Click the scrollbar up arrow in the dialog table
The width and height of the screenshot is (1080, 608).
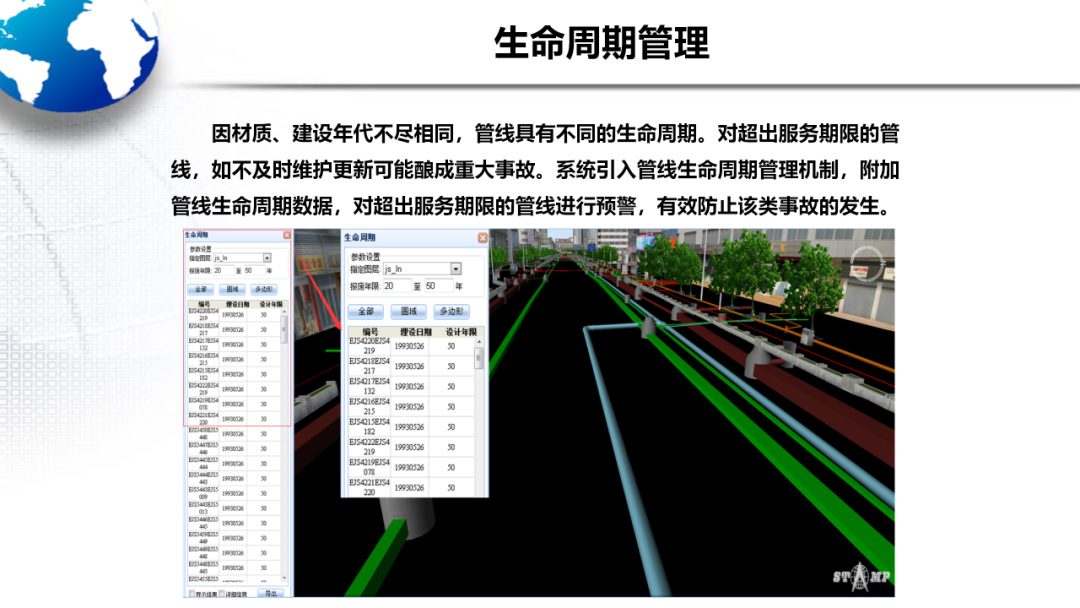(x=478, y=342)
